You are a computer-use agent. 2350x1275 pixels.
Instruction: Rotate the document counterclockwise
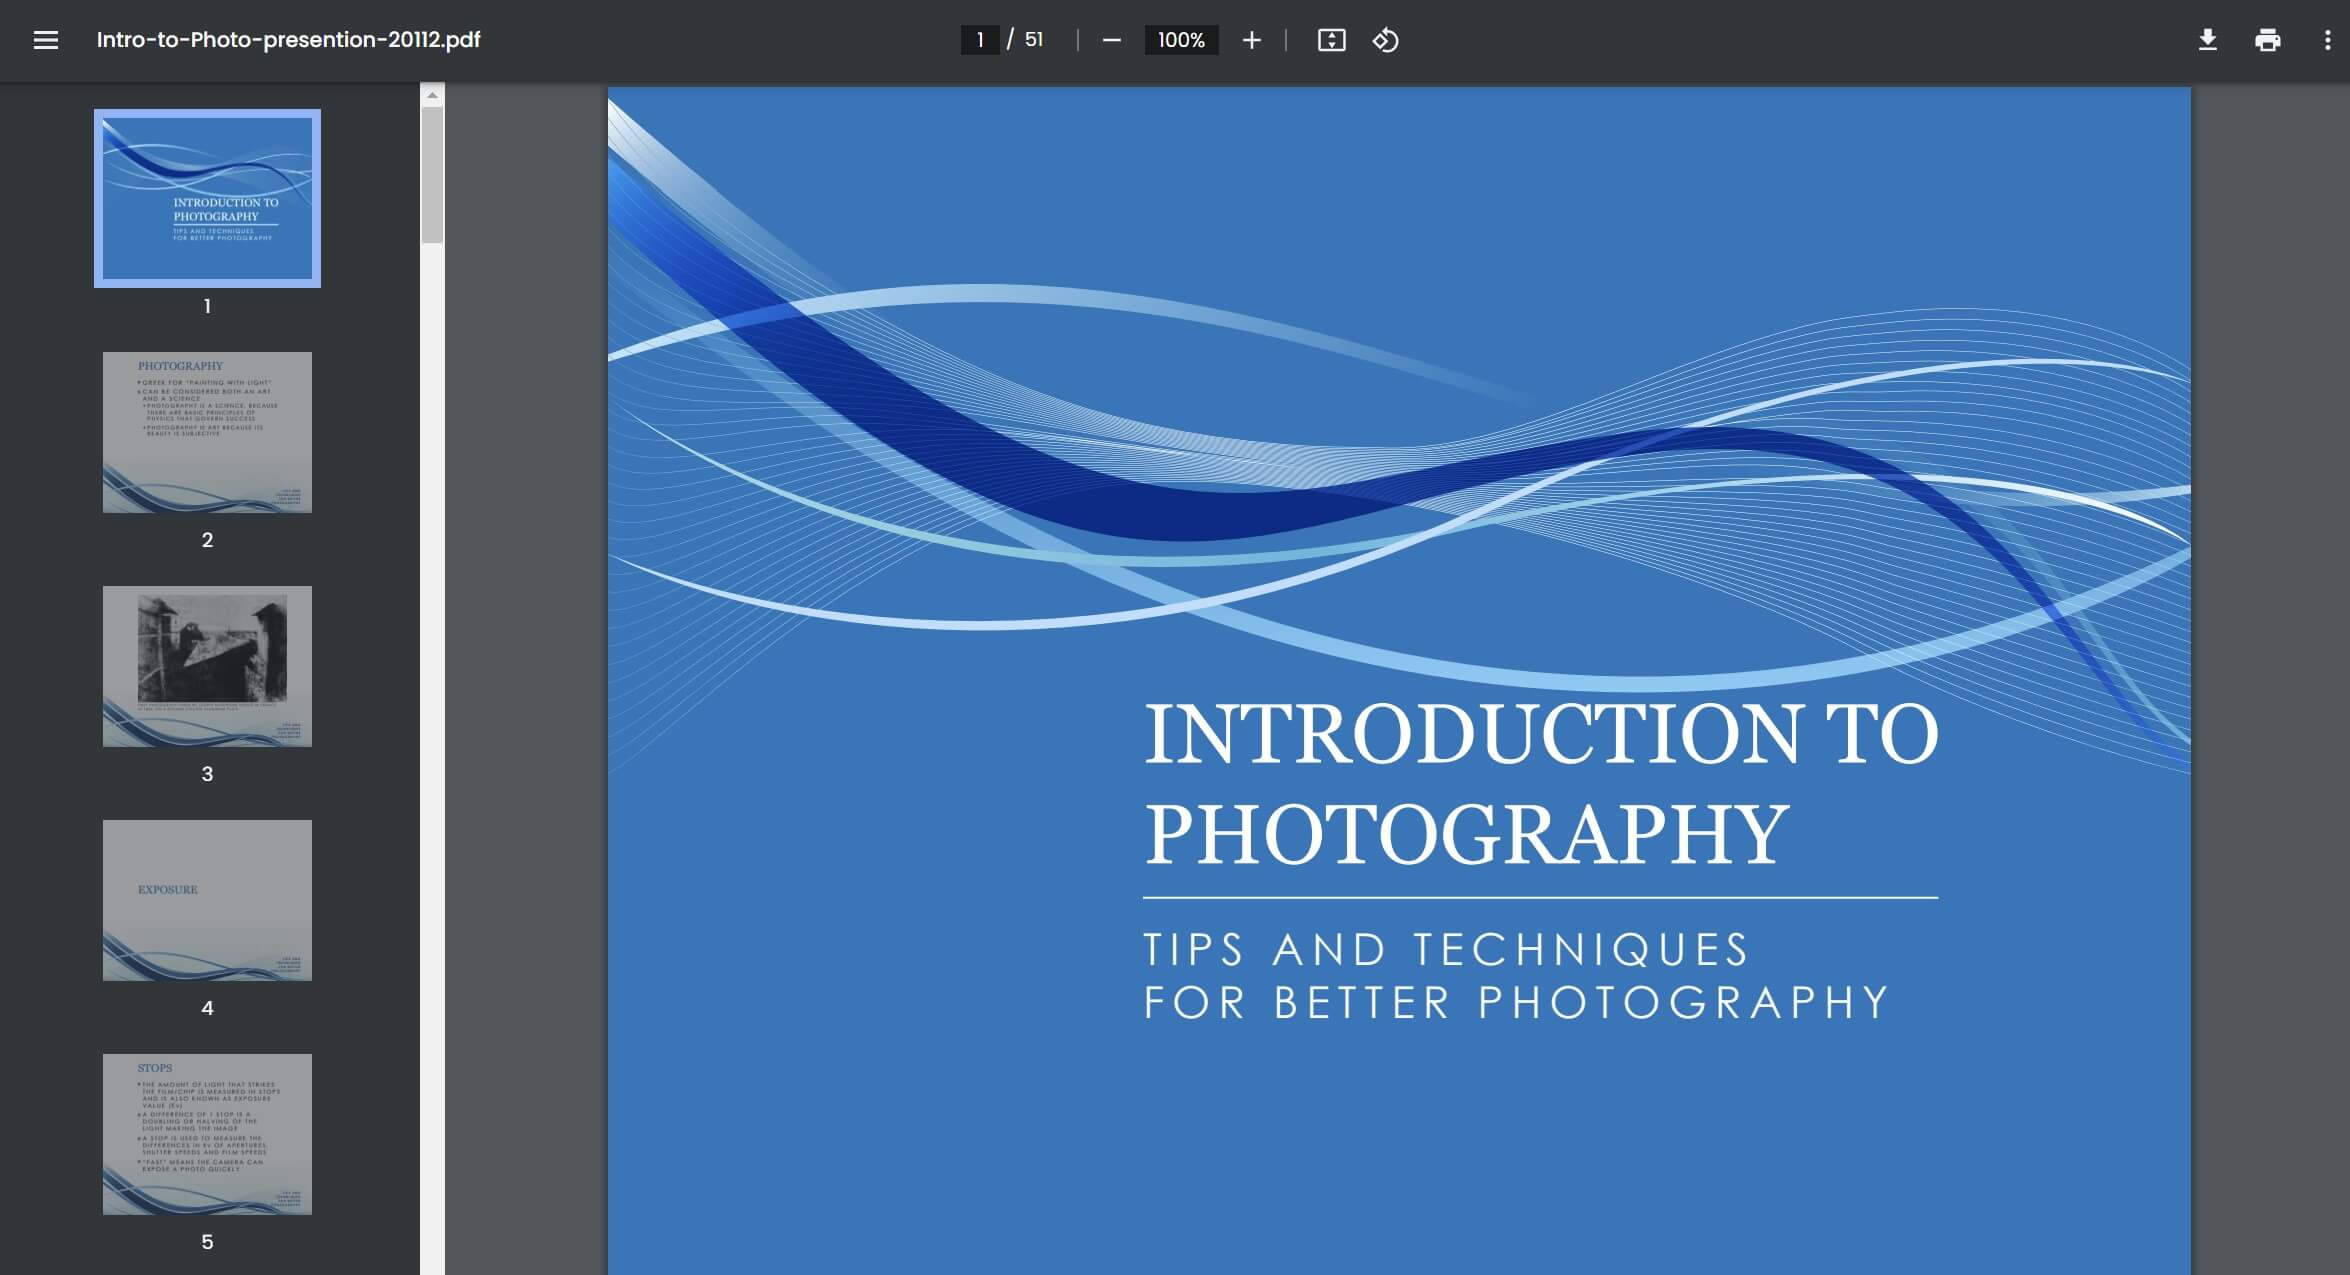(1385, 40)
